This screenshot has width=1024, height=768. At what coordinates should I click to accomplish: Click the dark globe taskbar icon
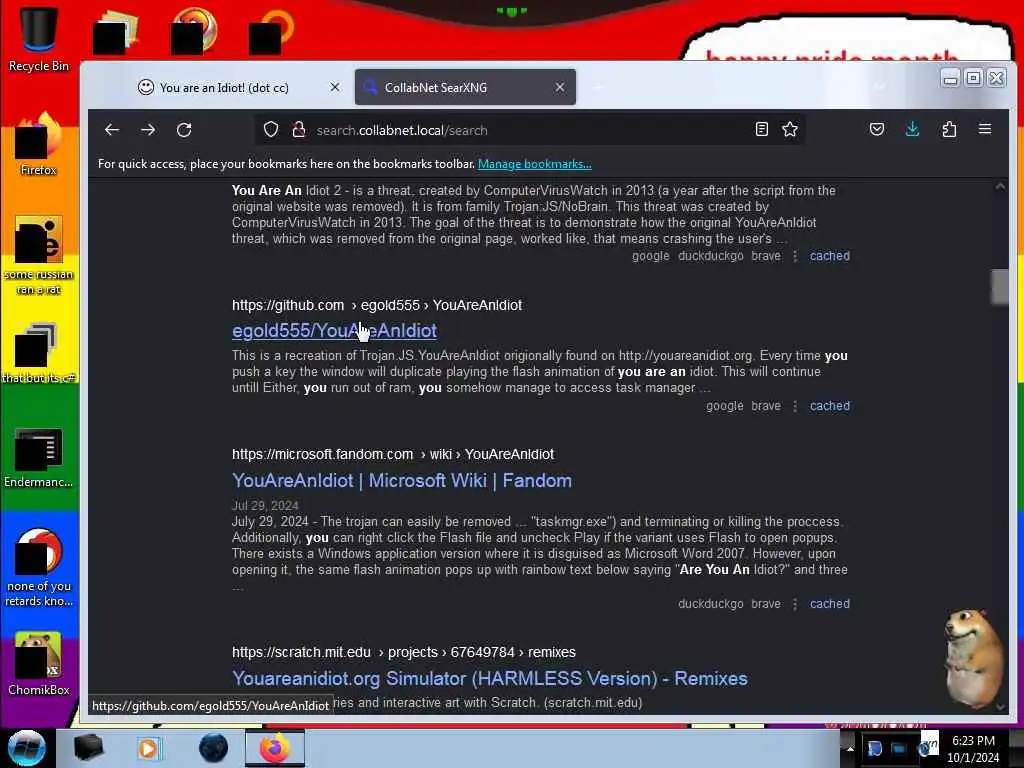(x=214, y=748)
